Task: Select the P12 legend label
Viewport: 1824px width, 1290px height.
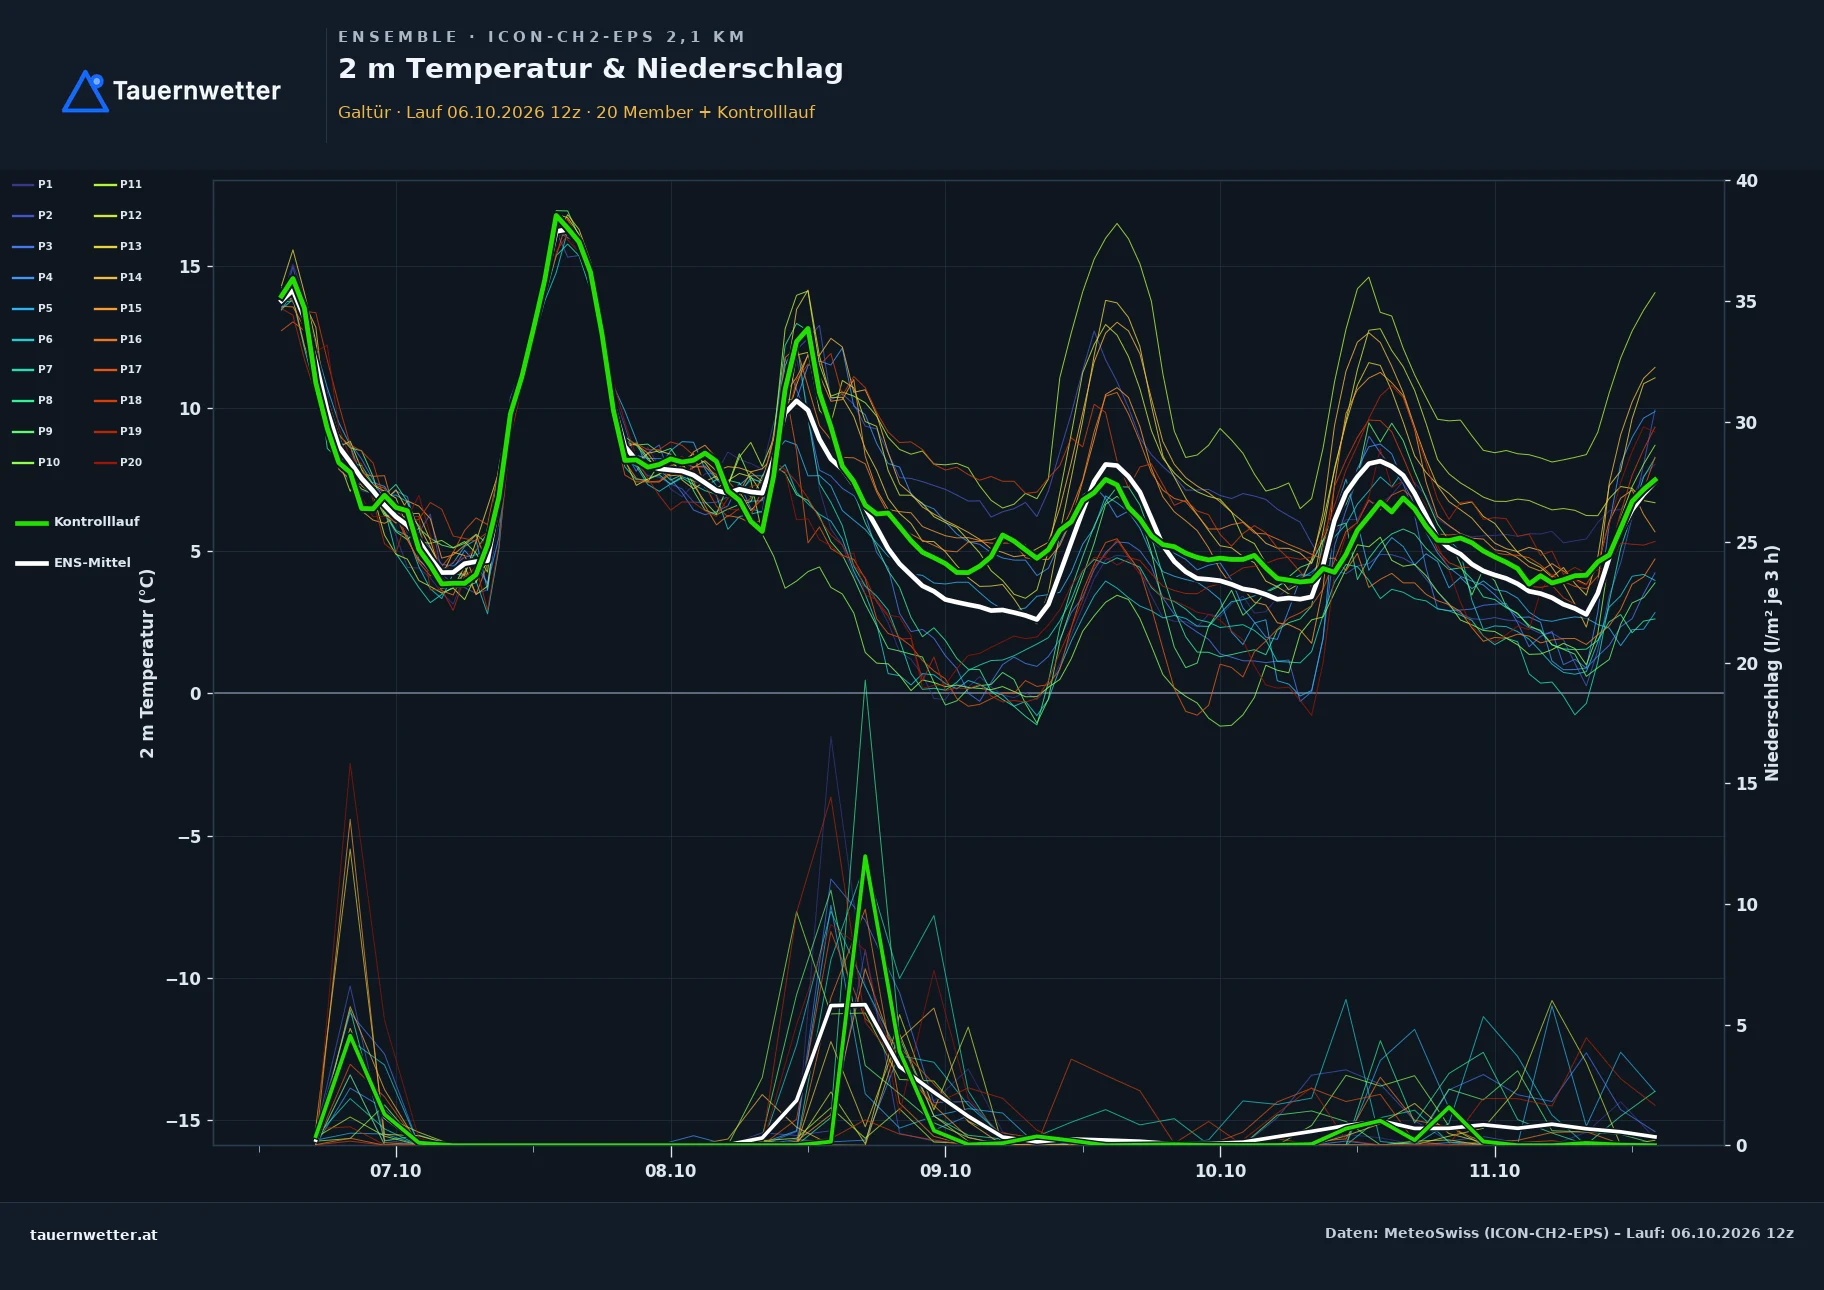Action: click(x=118, y=215)
